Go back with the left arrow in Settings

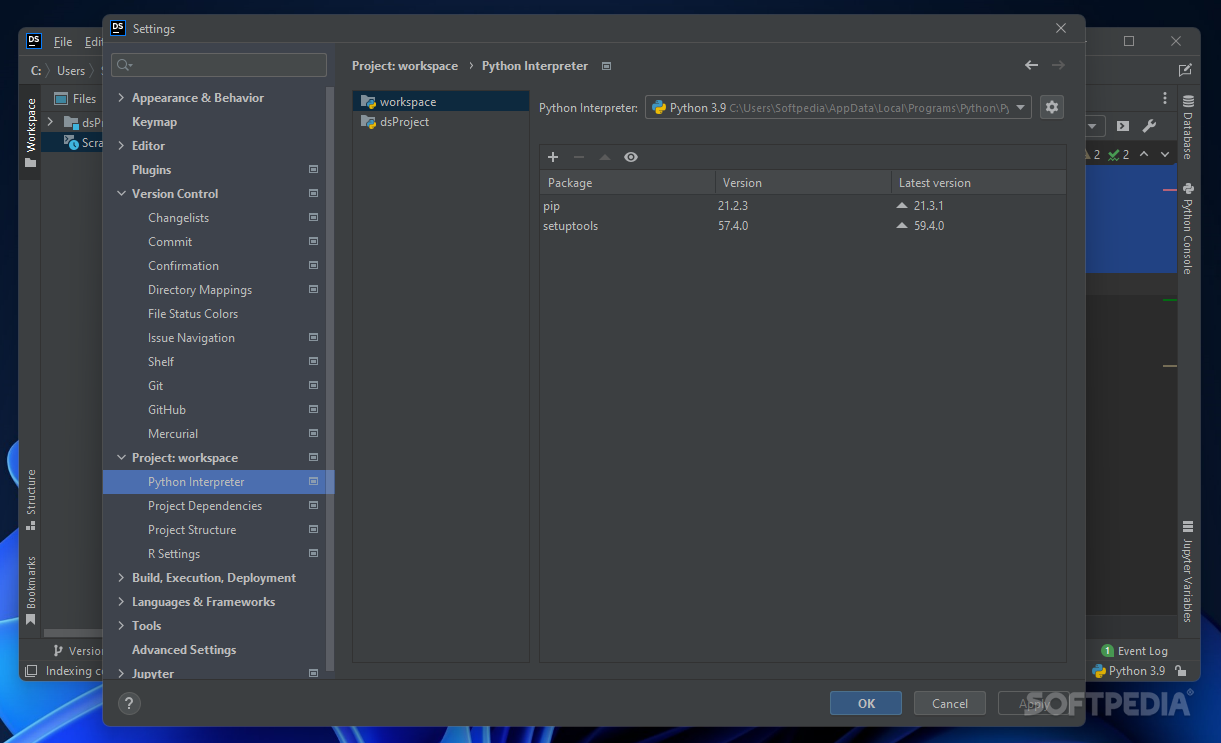coord(1031,65)
